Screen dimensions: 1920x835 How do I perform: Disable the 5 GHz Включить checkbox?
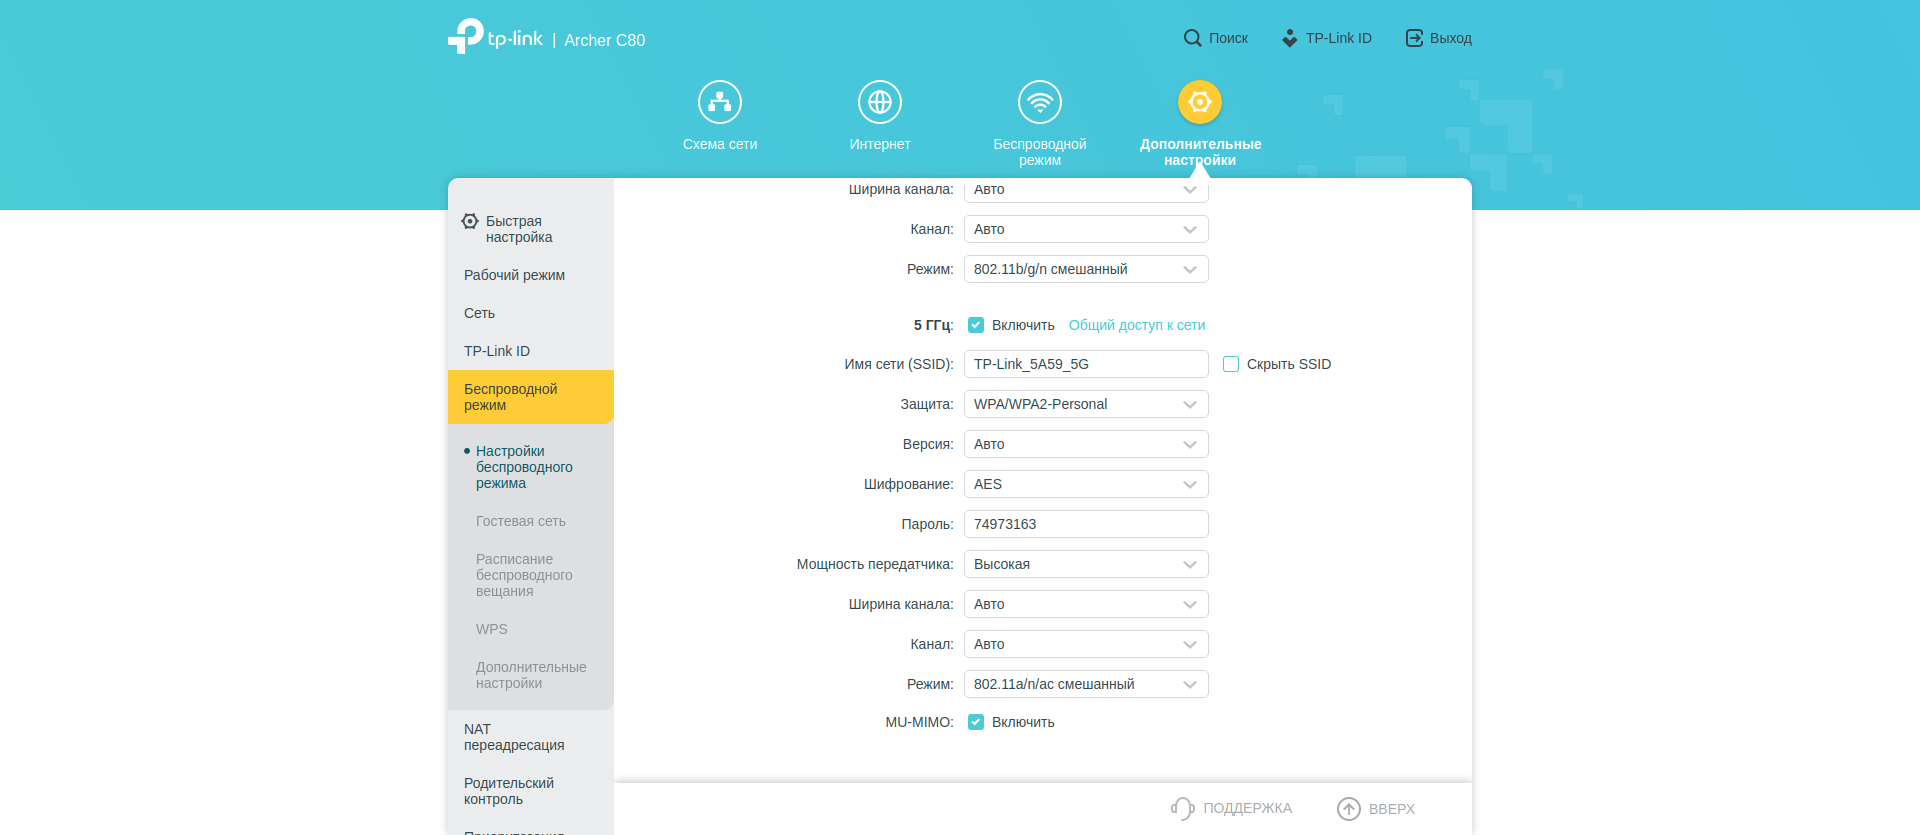pos(976,325)
